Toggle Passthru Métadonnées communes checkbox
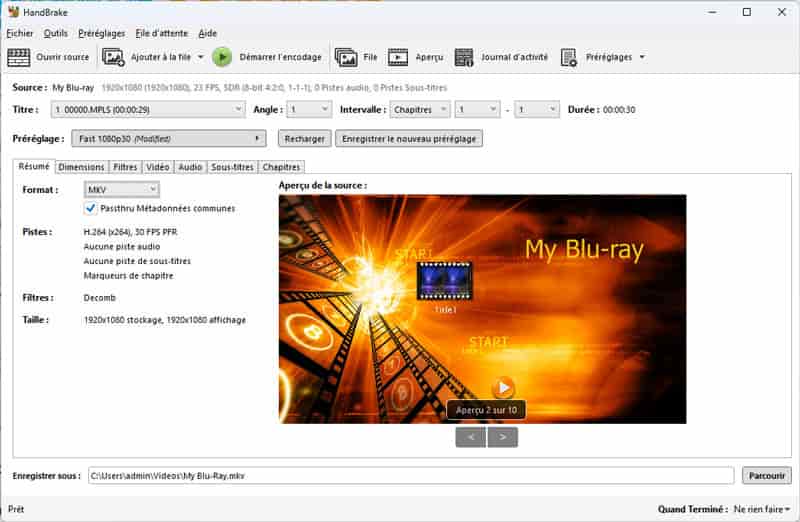Screen dimensions: 800x522 (x=90, y=208)
